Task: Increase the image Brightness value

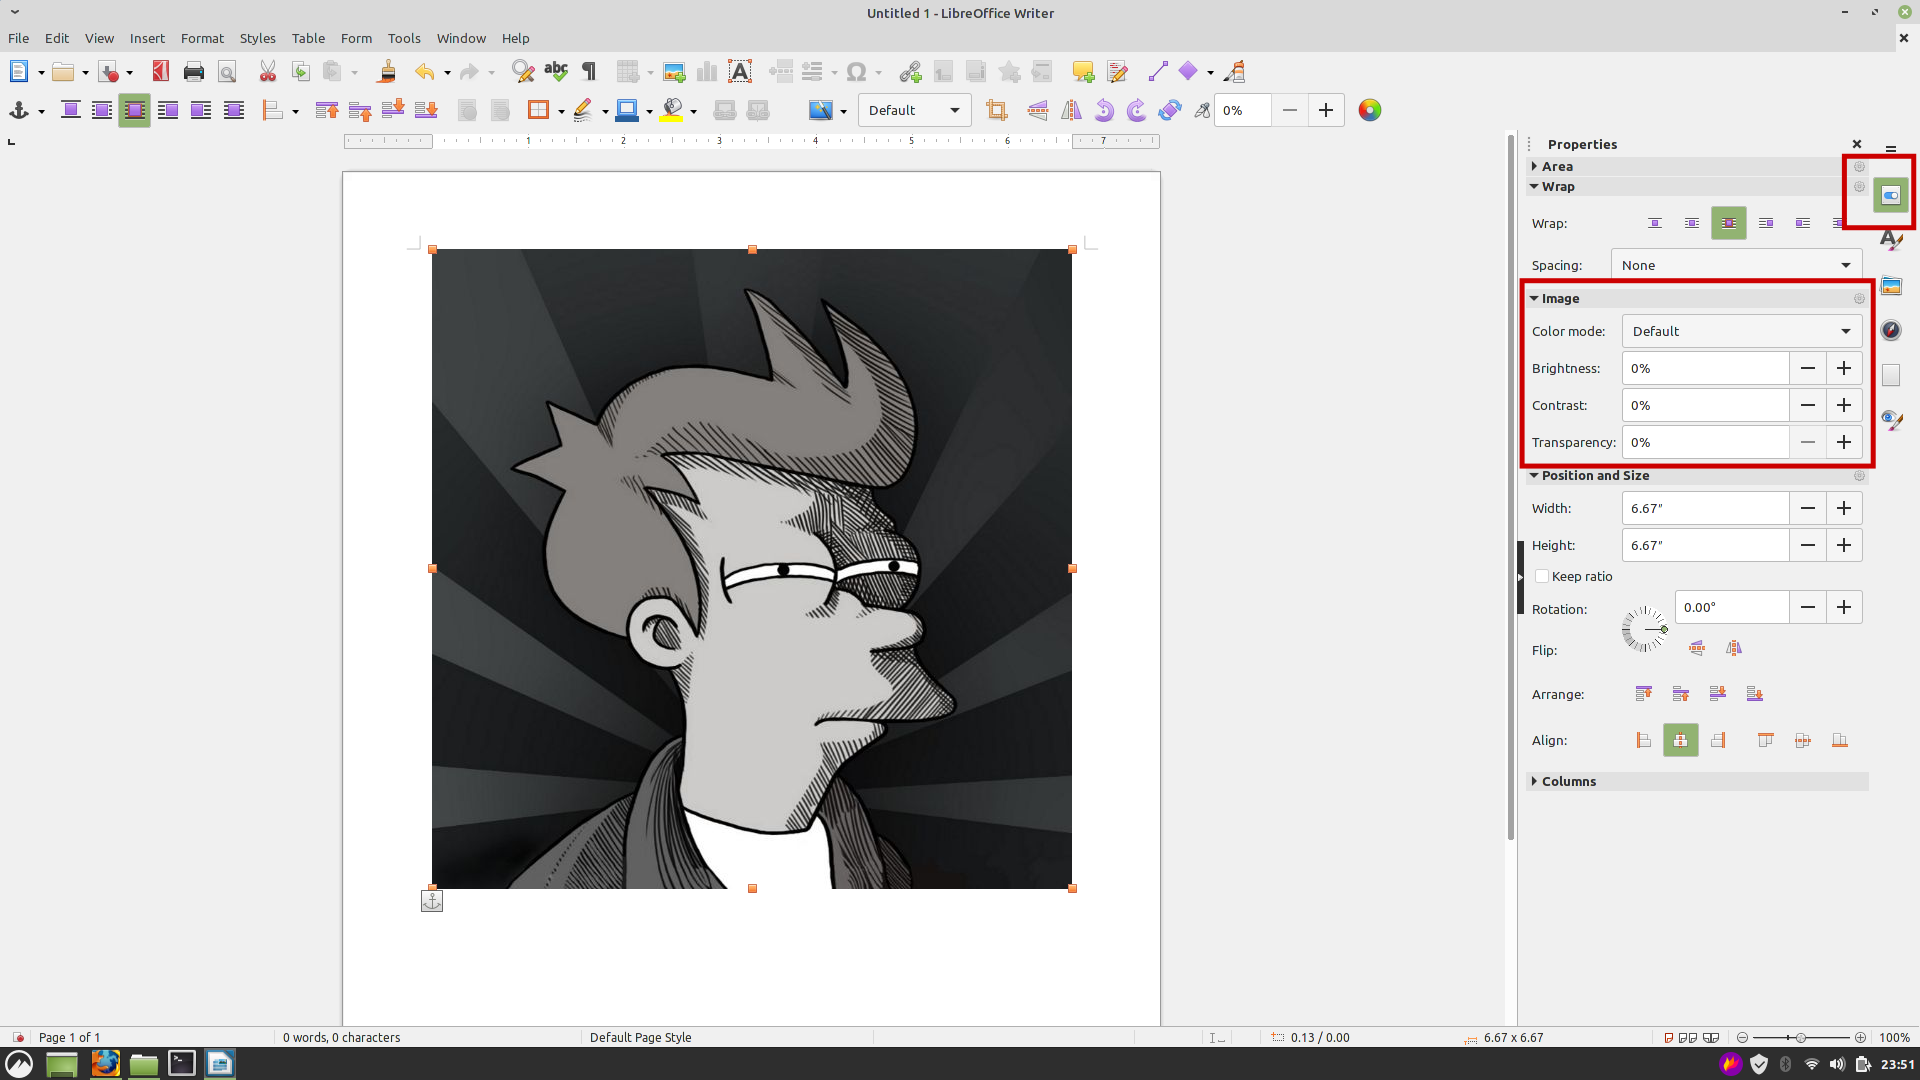Action: click(1844, 369)
